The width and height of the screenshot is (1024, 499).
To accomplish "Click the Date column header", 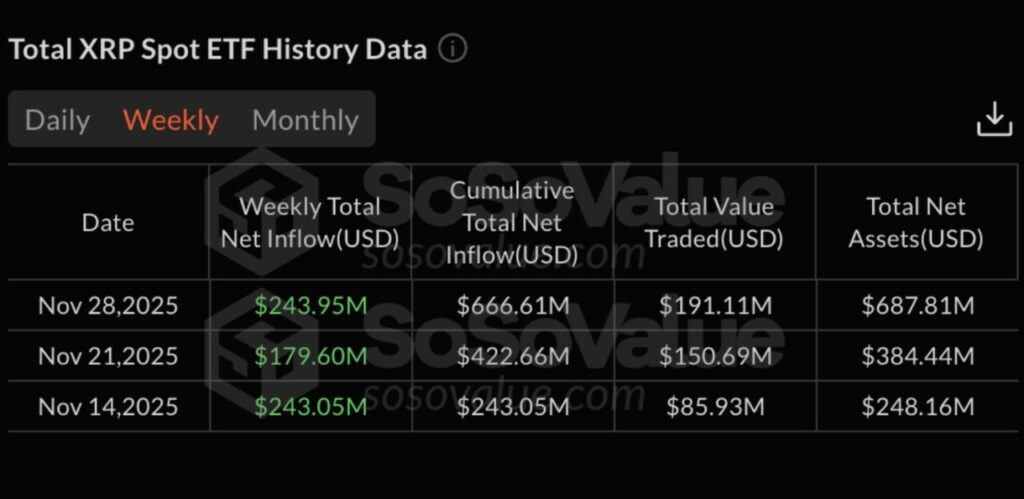I will [108, 222].
